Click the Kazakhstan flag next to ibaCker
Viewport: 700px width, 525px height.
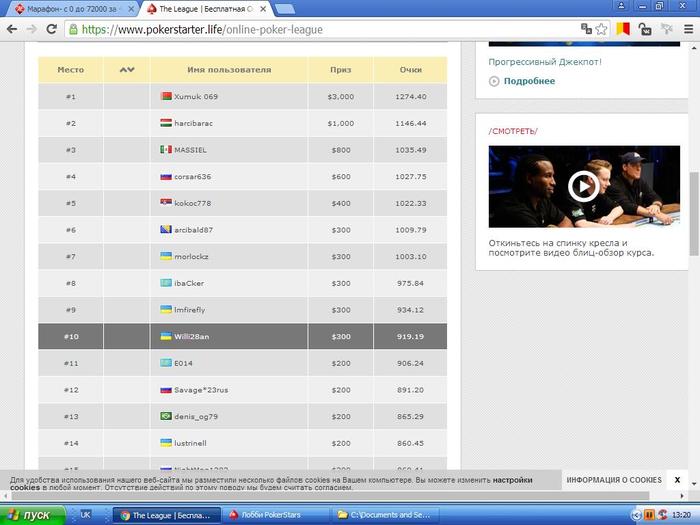pos(166,283)
